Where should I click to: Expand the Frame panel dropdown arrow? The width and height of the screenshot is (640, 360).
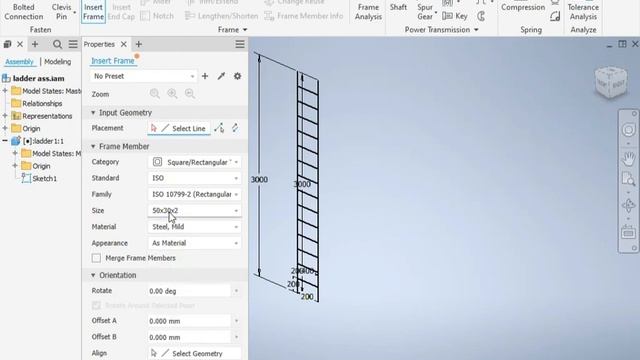[245, 30]
